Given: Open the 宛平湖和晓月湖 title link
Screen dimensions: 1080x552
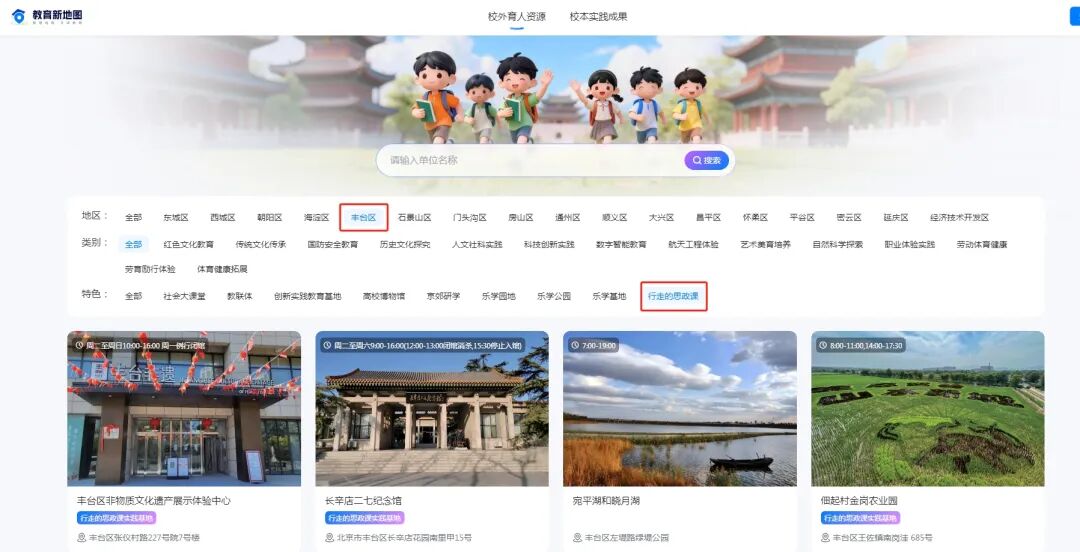Looking at the screenshot, I should click(x=606, y=500).
